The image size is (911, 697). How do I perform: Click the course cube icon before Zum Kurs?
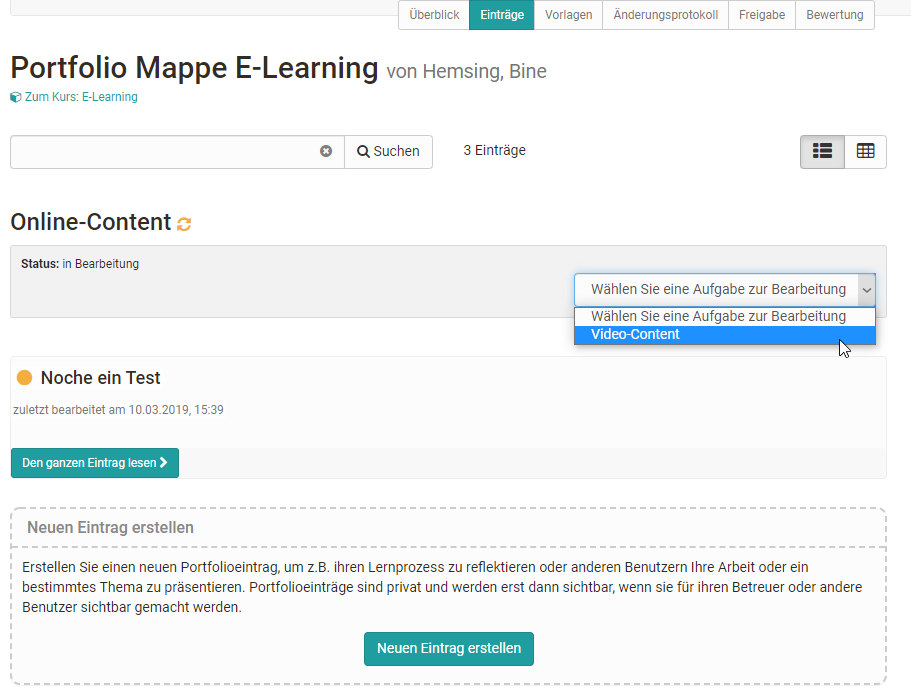click(x=15, y=98)
